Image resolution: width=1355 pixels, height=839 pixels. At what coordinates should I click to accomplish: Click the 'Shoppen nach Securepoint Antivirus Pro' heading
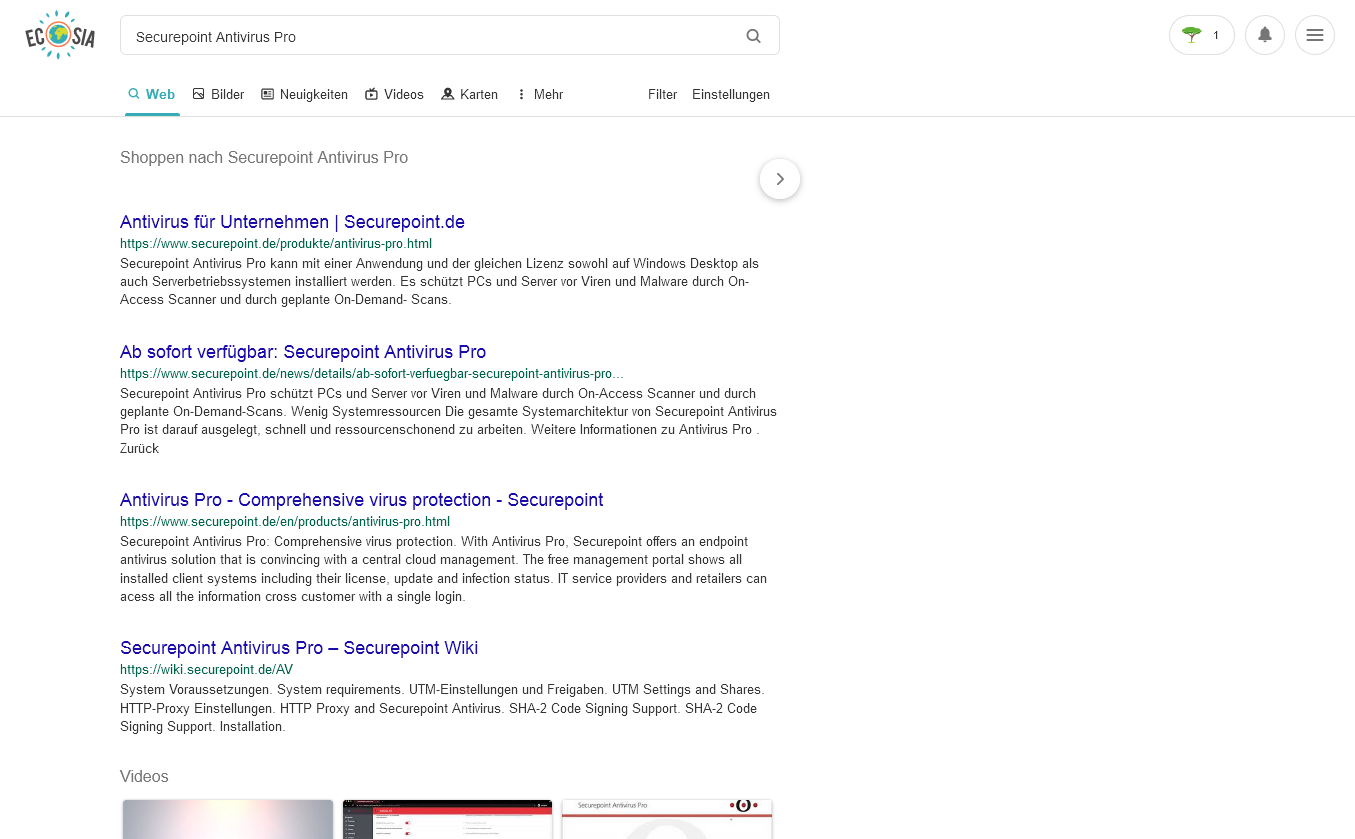point(264,157)
